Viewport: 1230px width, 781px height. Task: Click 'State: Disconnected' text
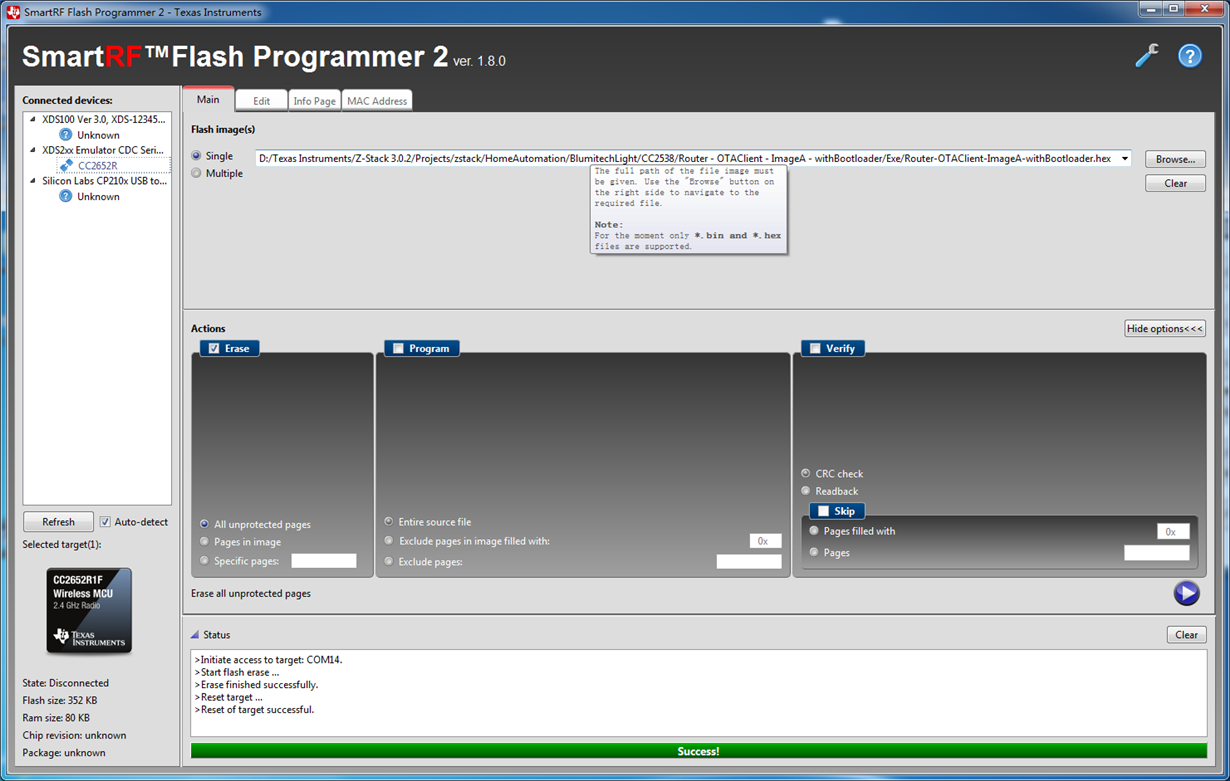[x=65, y=683]
